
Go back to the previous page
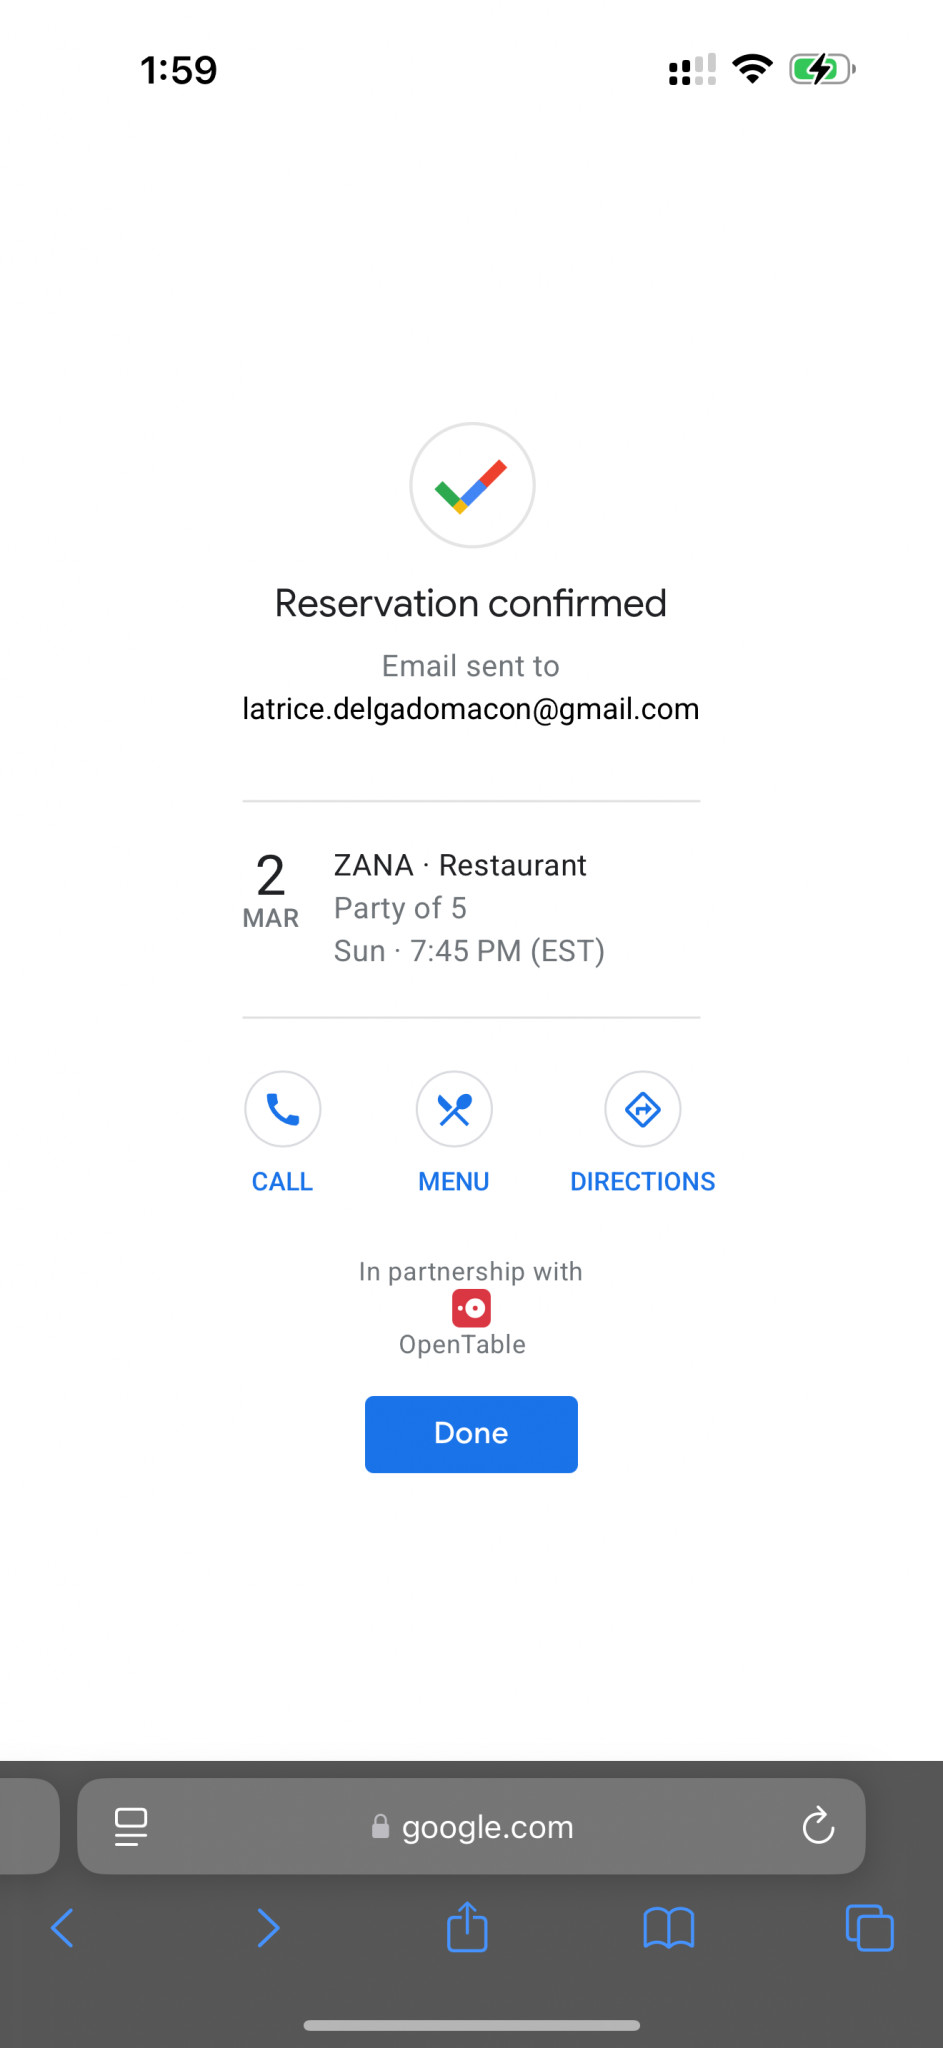click(x=62, y=1927)
